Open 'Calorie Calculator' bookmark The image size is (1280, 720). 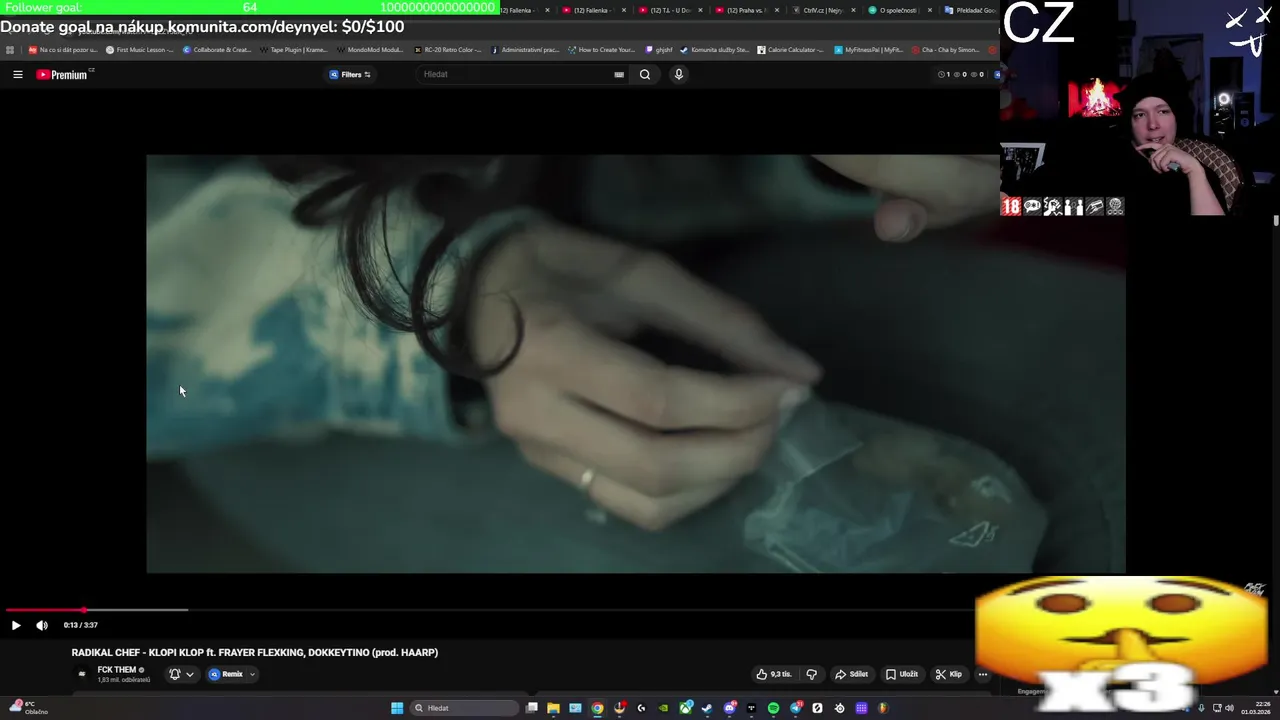coord(791,49)
